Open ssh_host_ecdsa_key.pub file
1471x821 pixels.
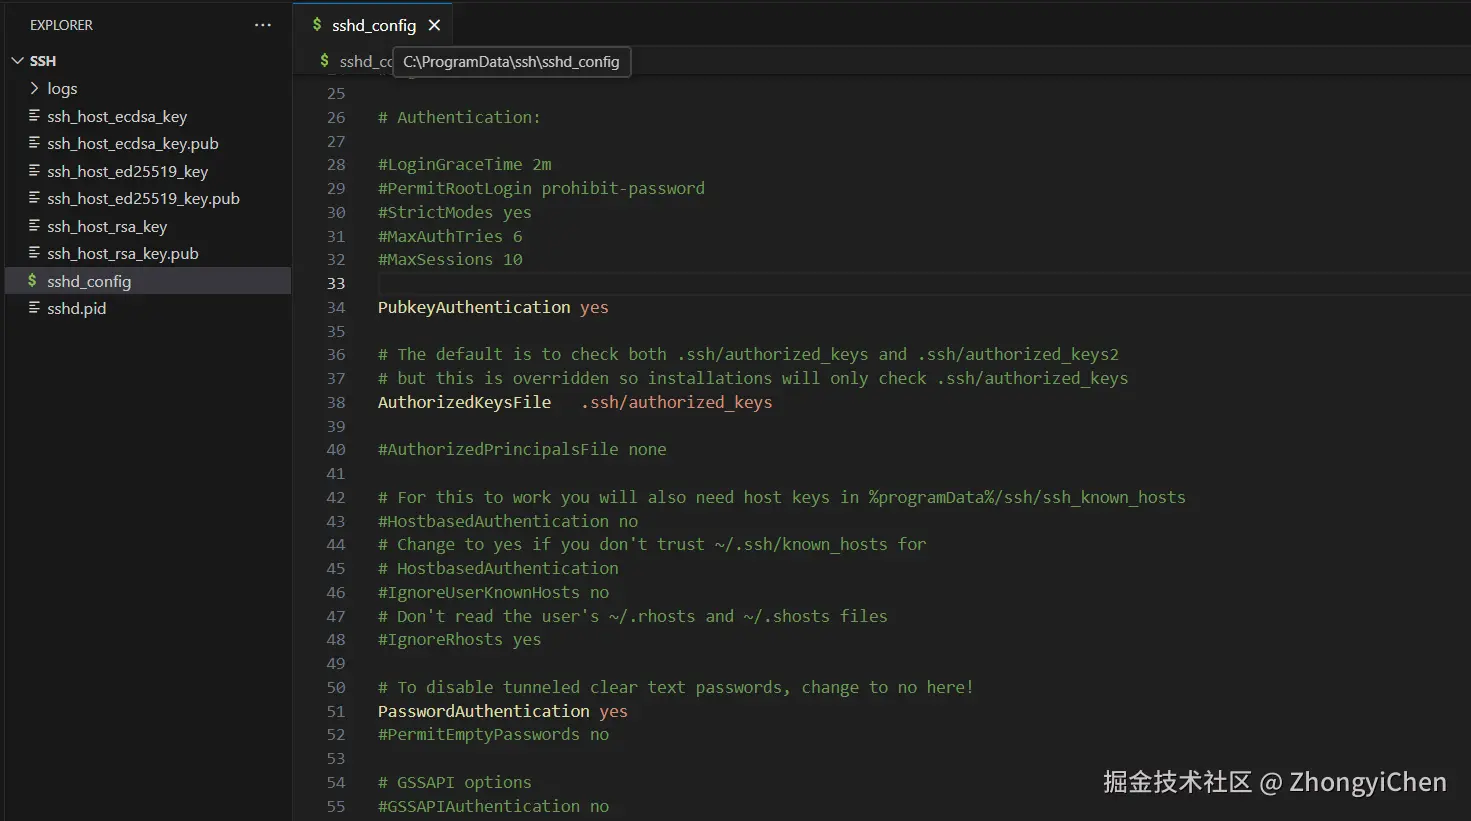132,144
